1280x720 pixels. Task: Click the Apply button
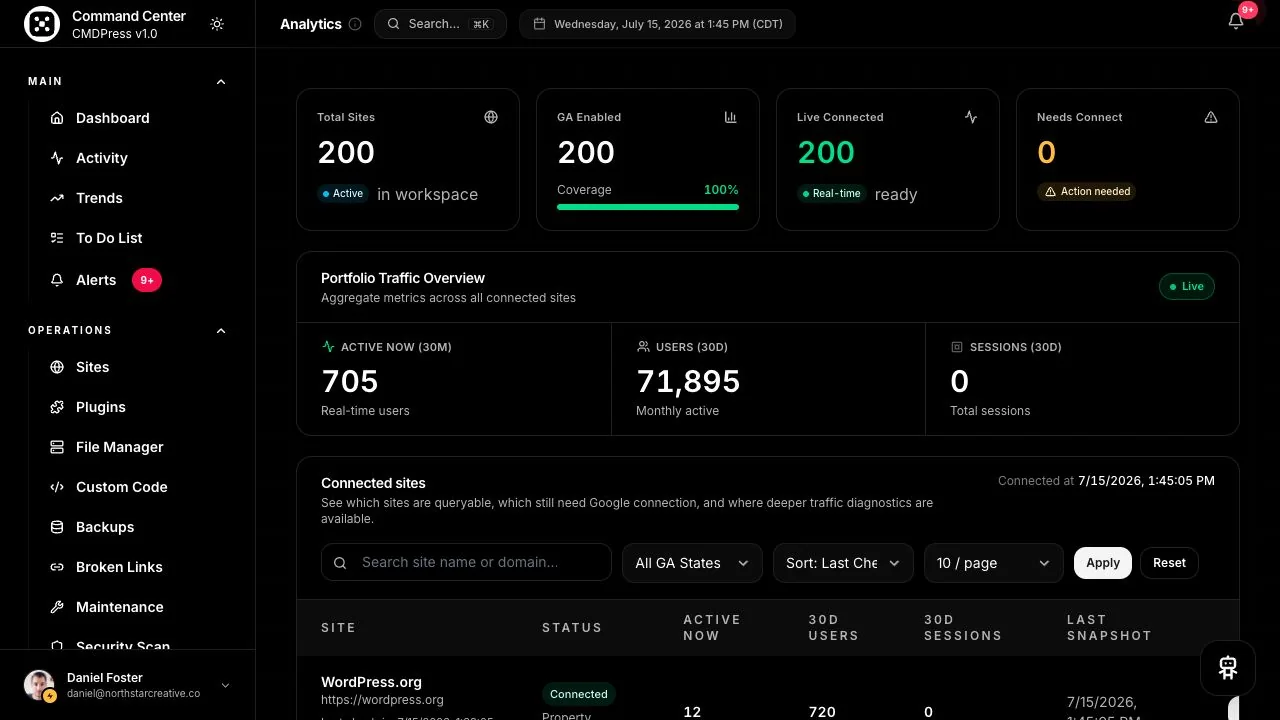coord(1103,563)
